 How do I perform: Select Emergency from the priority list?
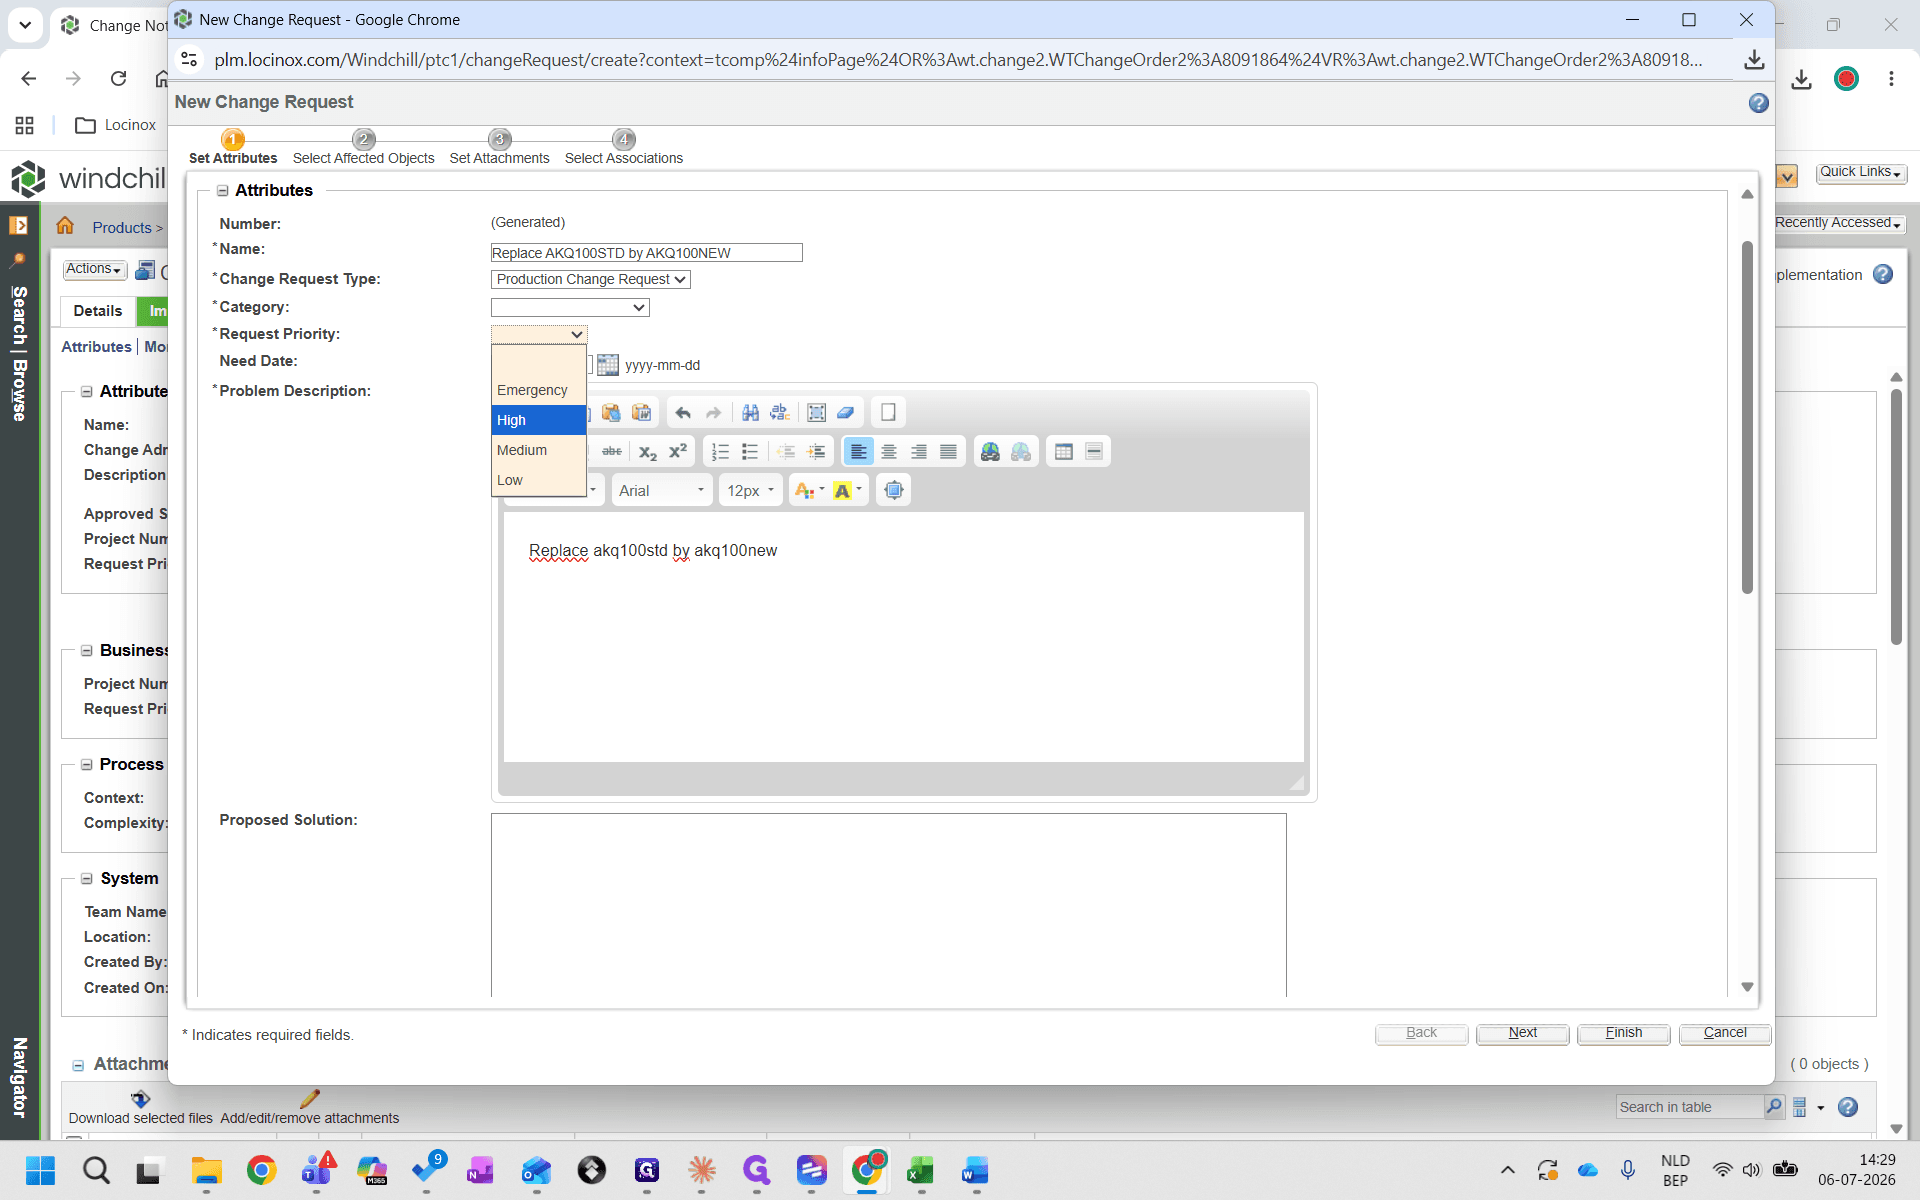coord(538,390)
